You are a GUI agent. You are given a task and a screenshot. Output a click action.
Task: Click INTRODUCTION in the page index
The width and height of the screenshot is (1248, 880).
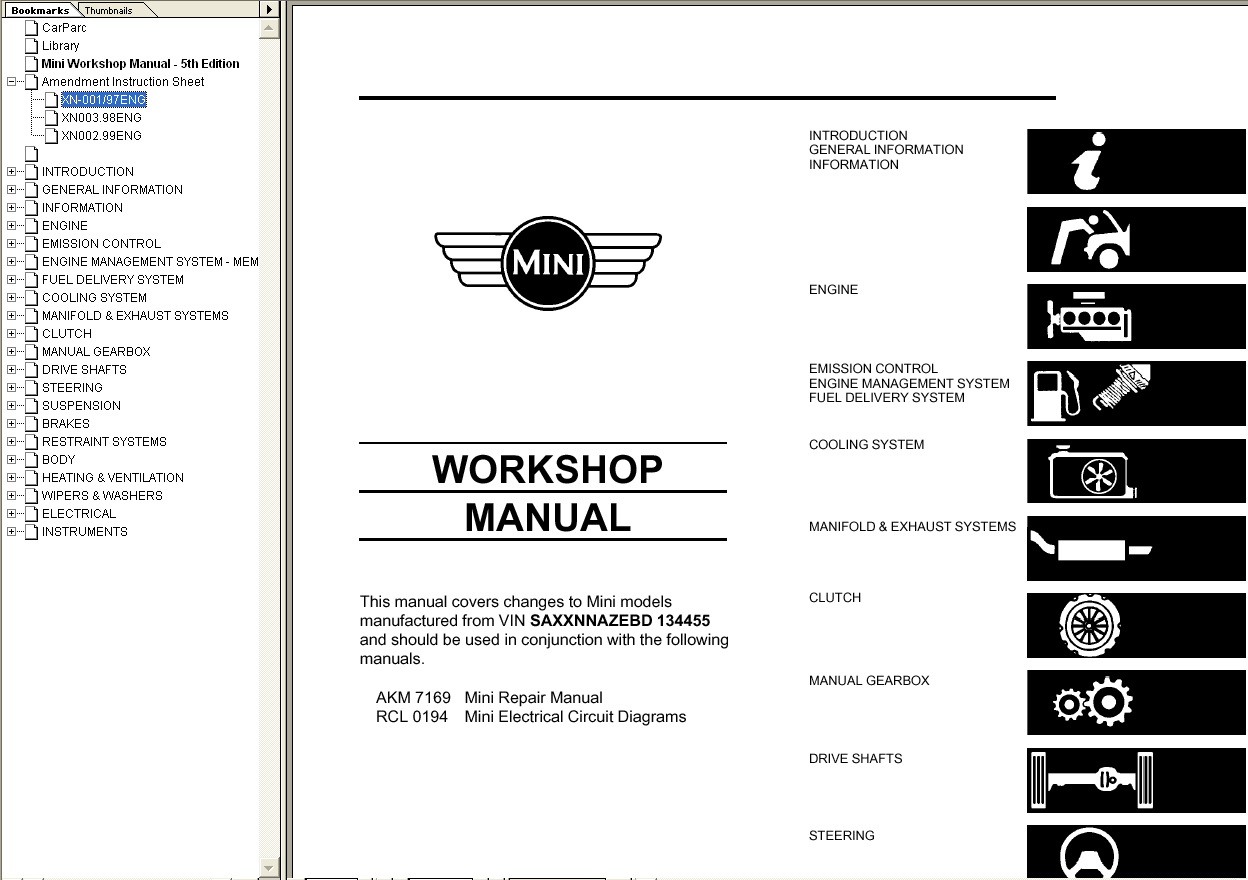coord(858,136)
